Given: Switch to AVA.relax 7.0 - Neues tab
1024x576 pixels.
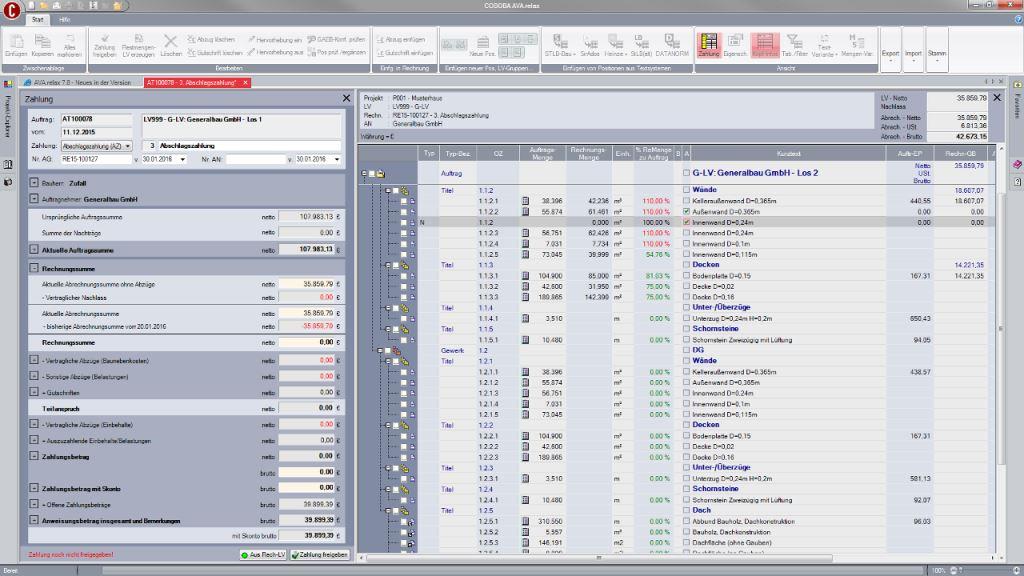Looking at the screenshot, I should (80, 82).
